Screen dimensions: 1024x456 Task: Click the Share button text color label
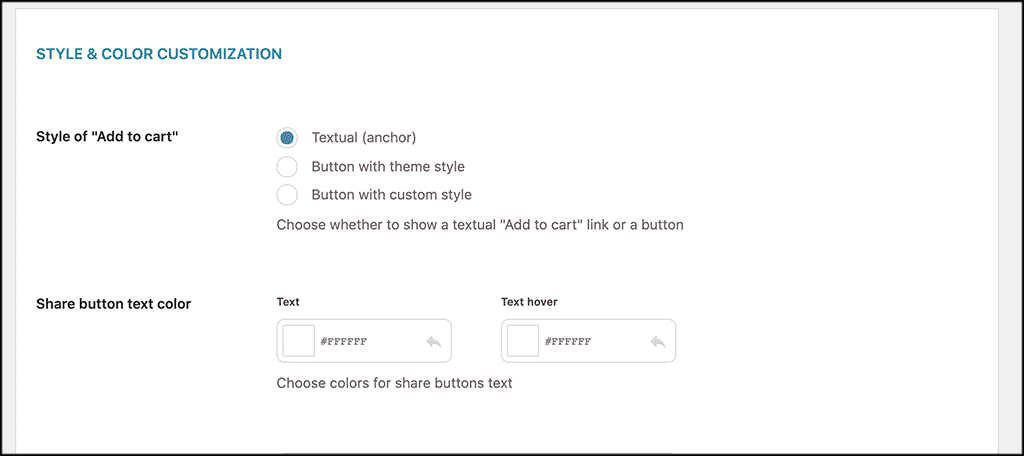click(x=113, y=304)
